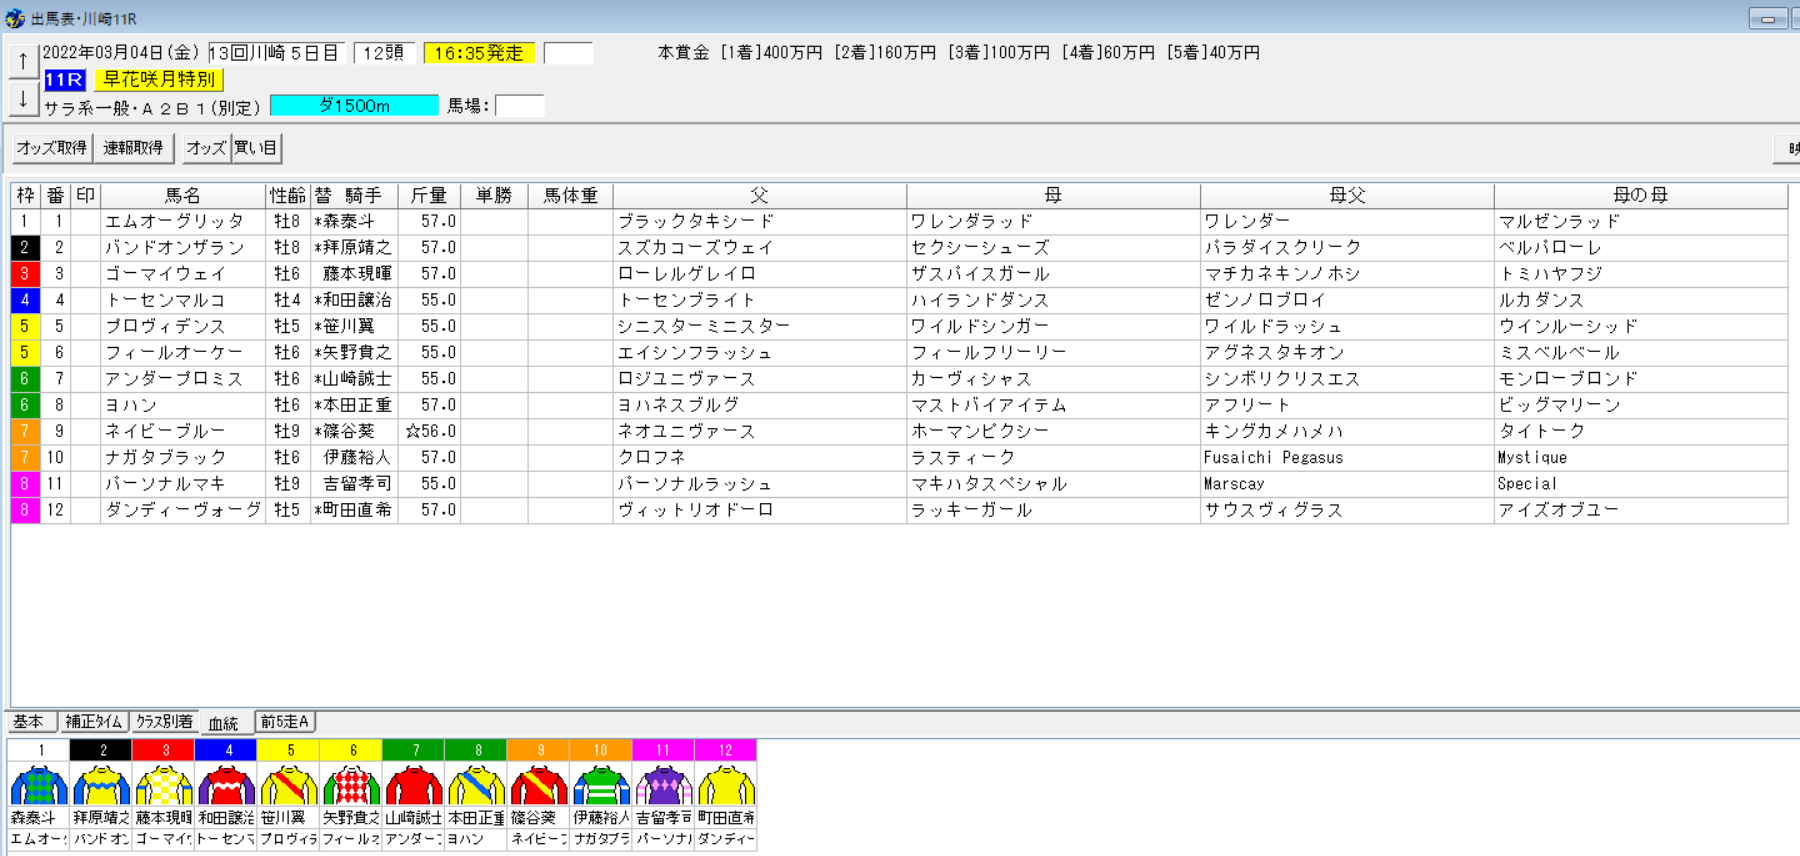Select horse フィールオーケー row

[x=898, y=353]
